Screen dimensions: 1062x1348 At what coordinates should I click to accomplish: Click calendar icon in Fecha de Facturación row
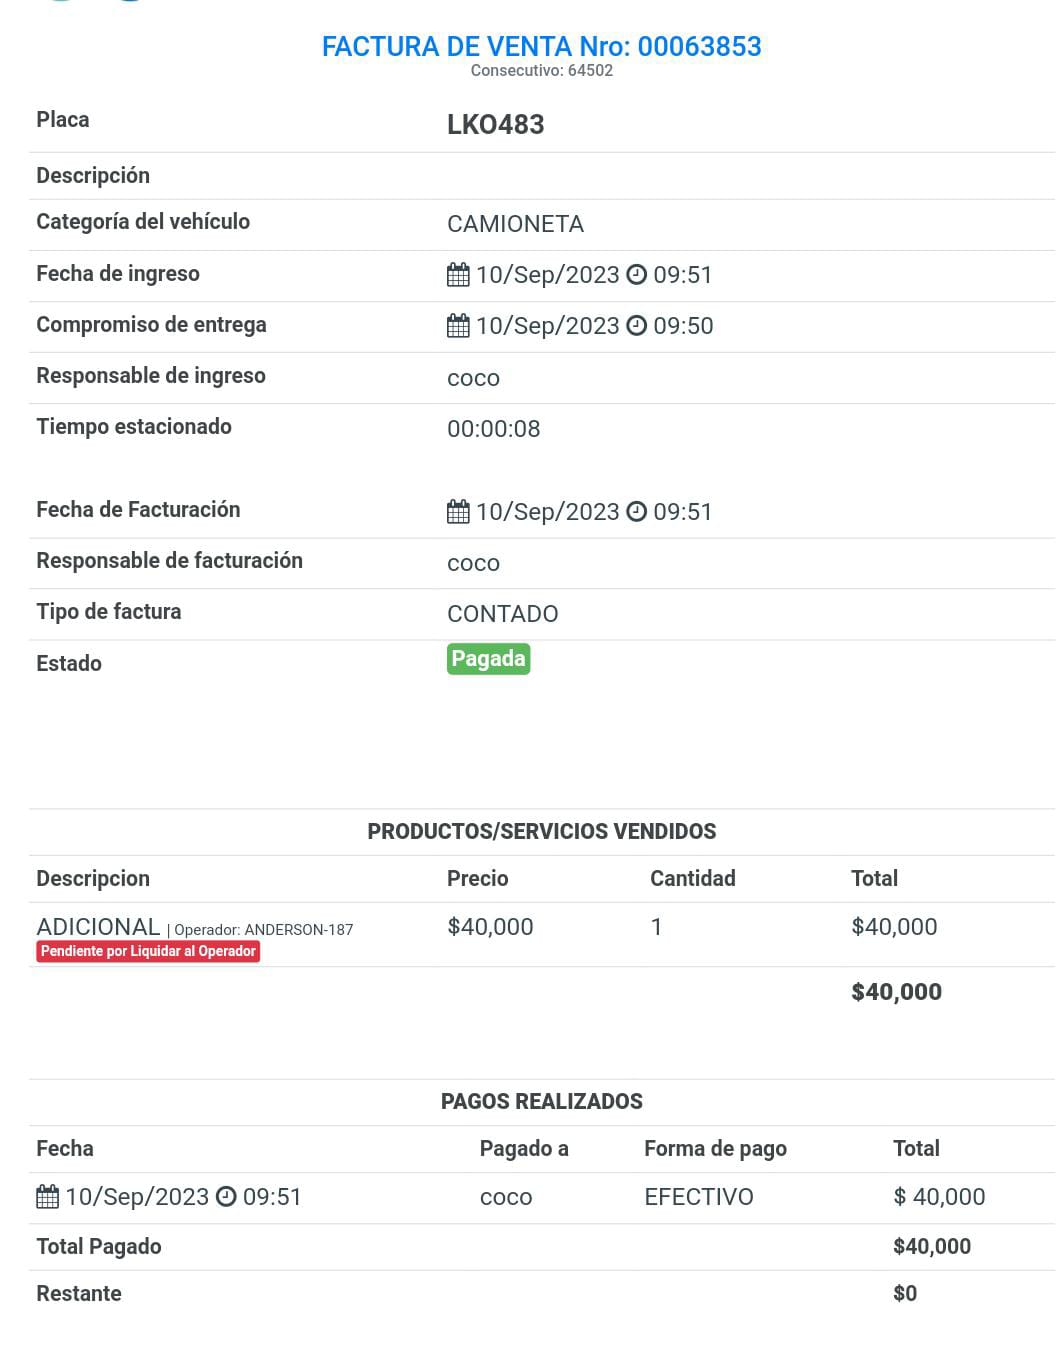(458, 512)
